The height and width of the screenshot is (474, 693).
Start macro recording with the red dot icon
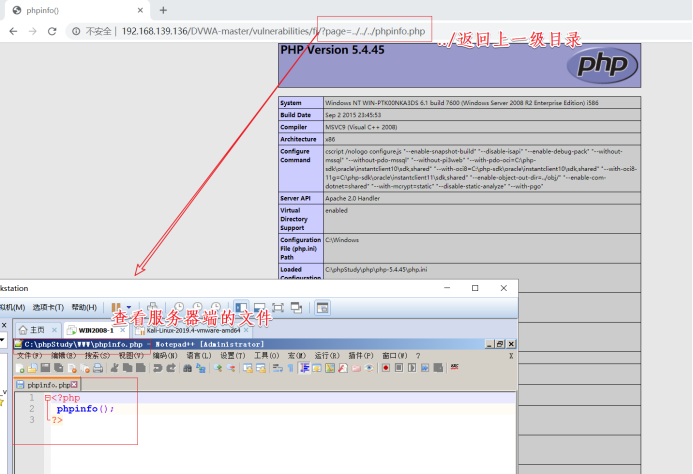(386, 368)
